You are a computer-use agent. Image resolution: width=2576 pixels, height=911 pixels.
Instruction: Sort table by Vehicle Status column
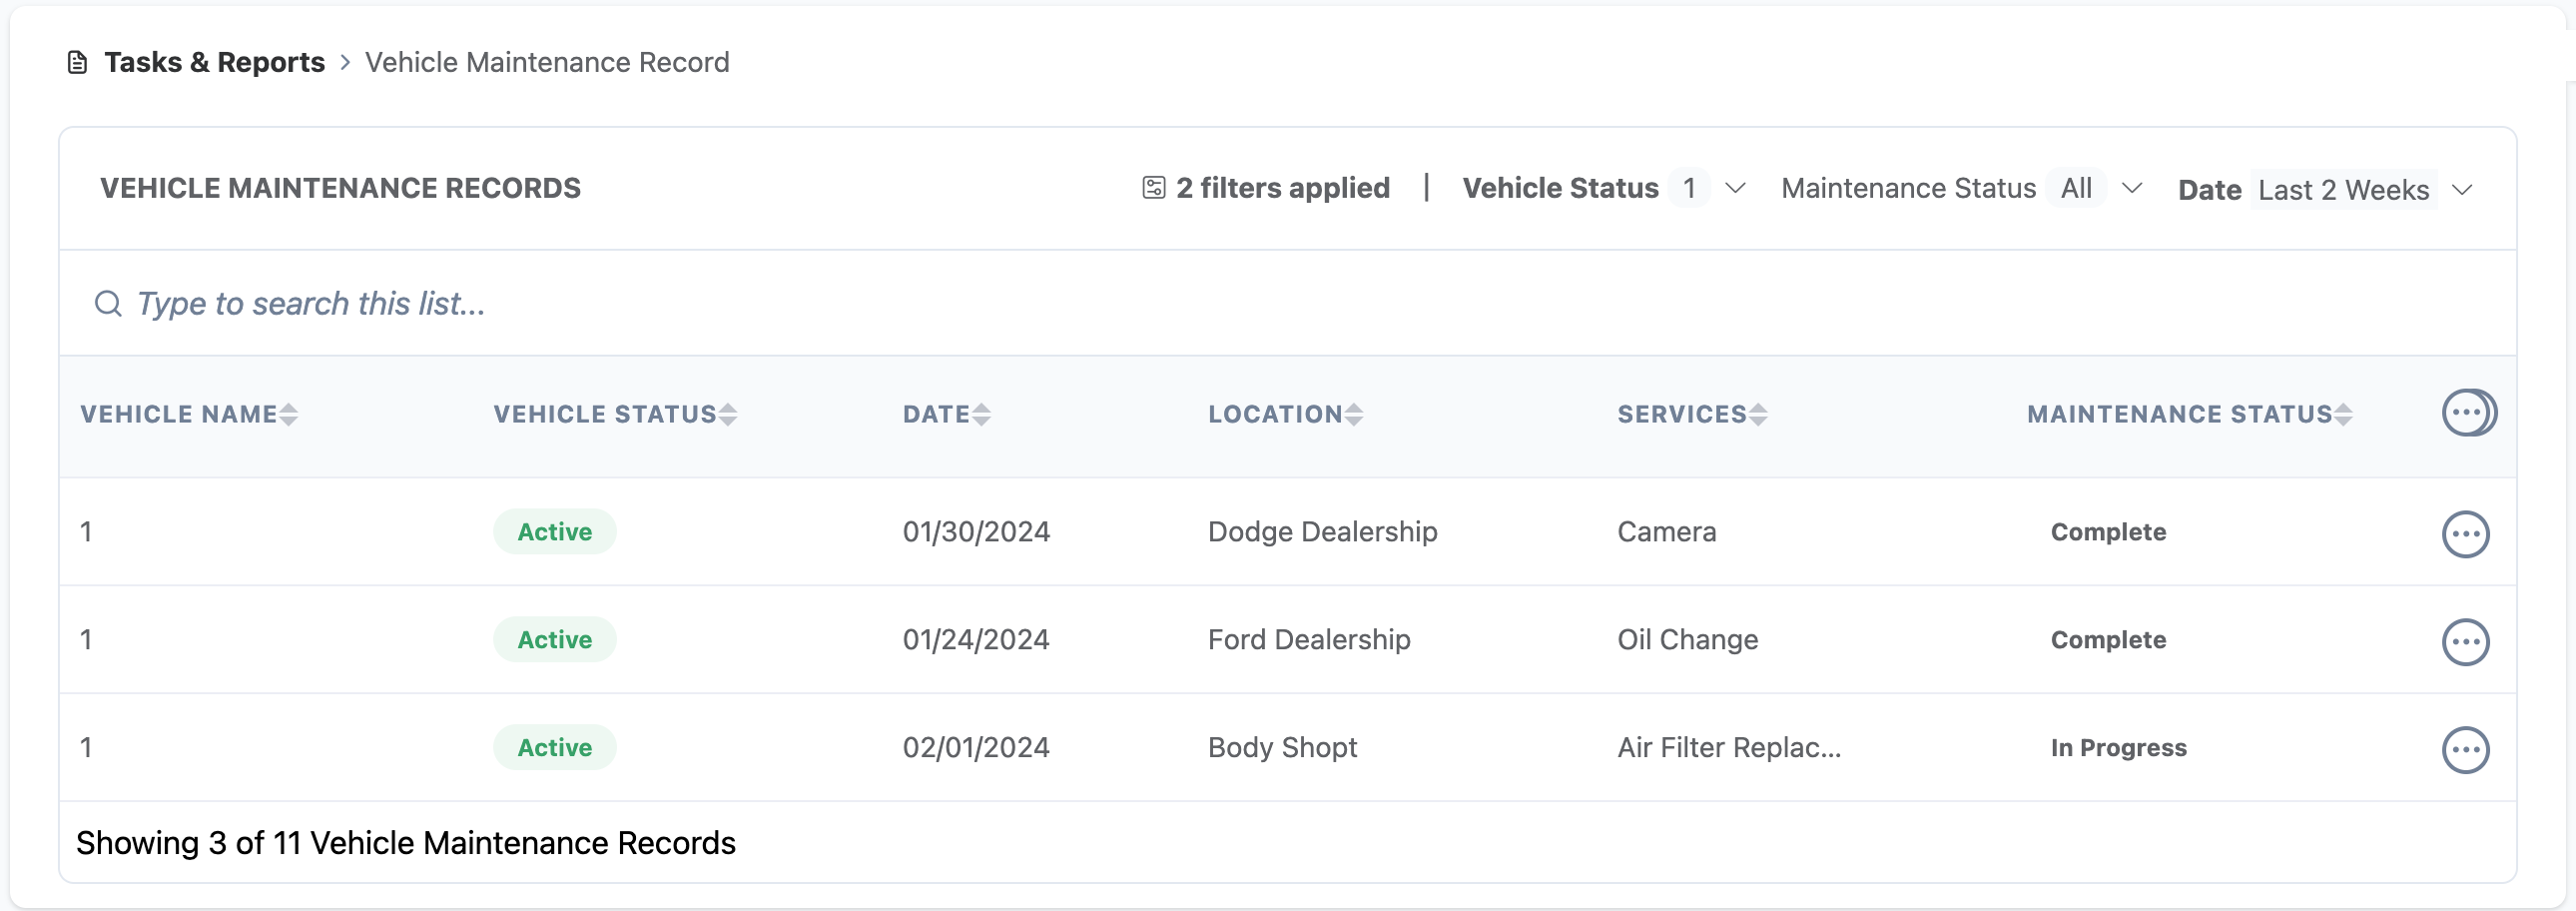pos(727,415)
